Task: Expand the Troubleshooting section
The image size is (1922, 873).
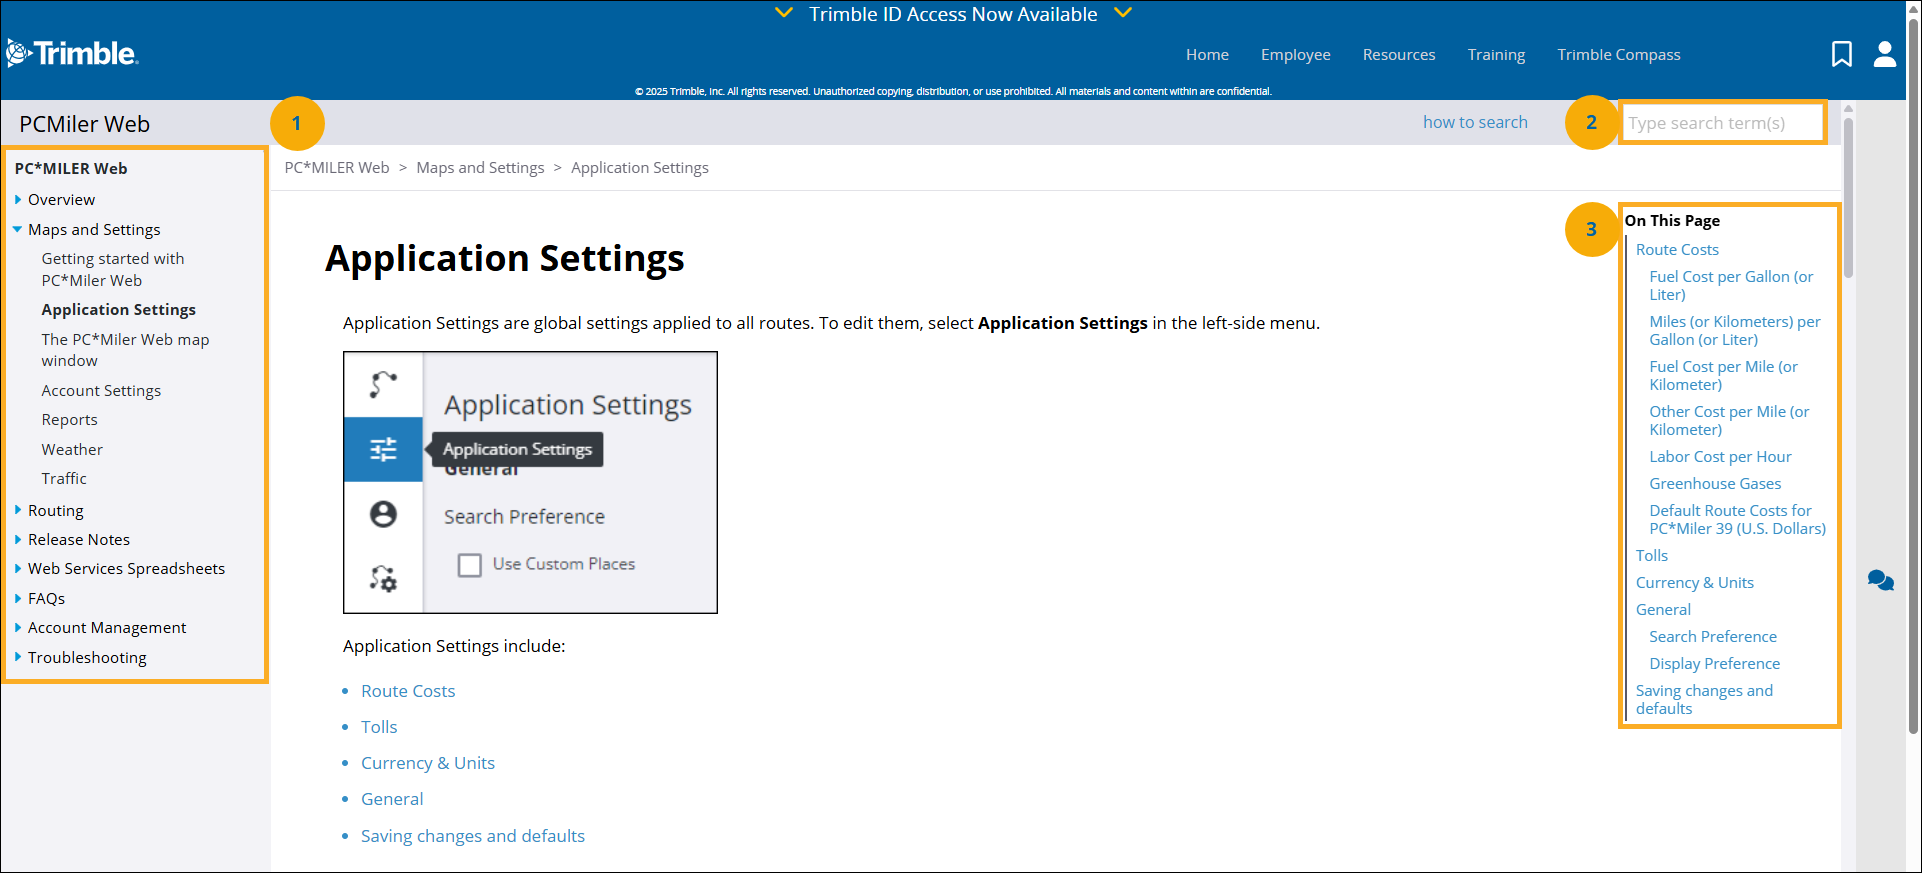Action: [x=18, y=657]
